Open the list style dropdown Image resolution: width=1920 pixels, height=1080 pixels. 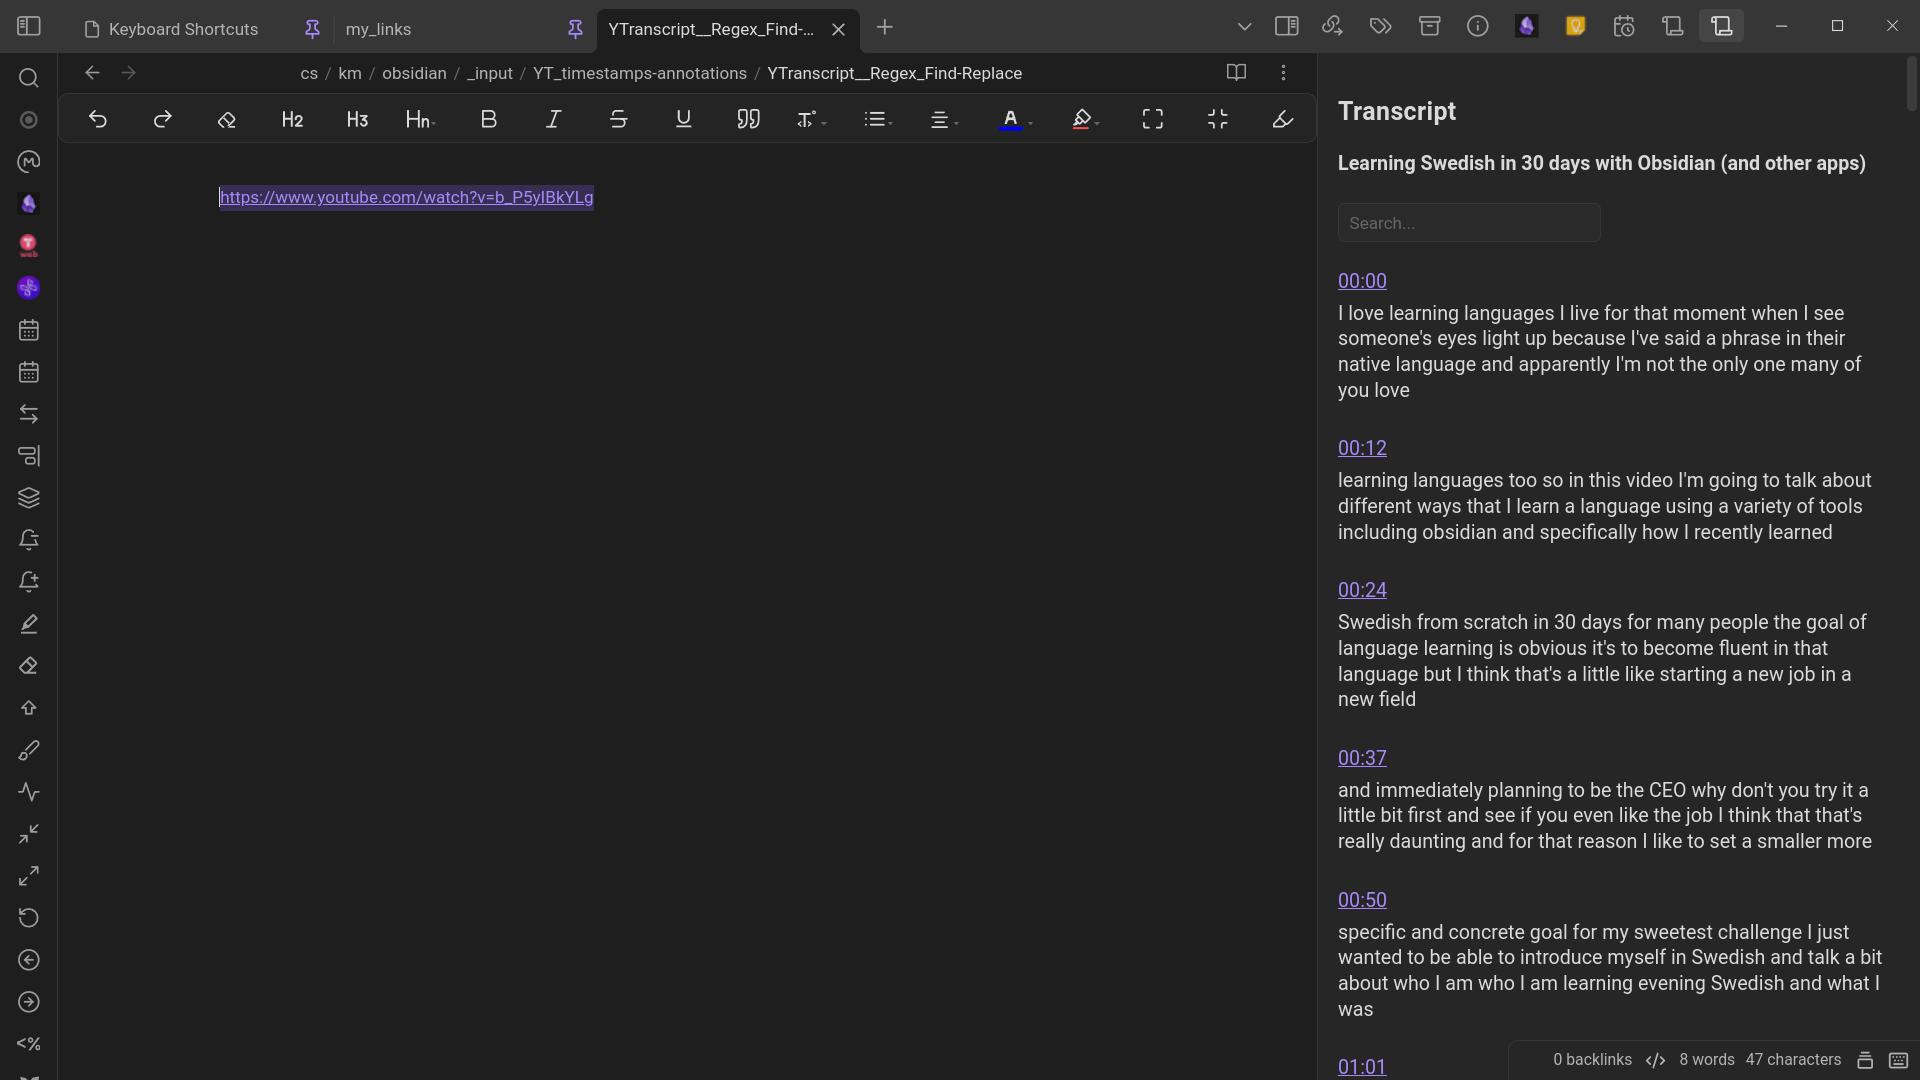878,120
